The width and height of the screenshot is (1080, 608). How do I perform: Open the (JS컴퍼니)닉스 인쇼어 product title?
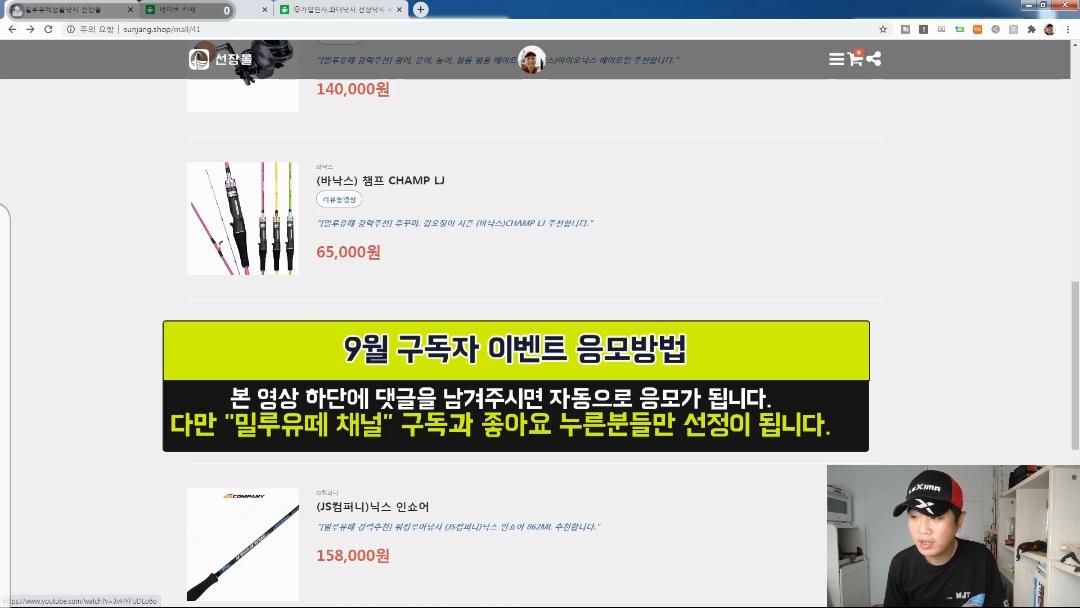tap(373, 507)
